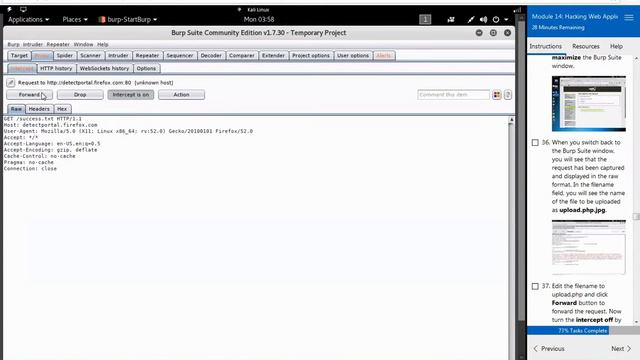Expand the system menu arrow
Image resolution: width=640 pixels, height=360 pixels.
click(x=506, y=19)
